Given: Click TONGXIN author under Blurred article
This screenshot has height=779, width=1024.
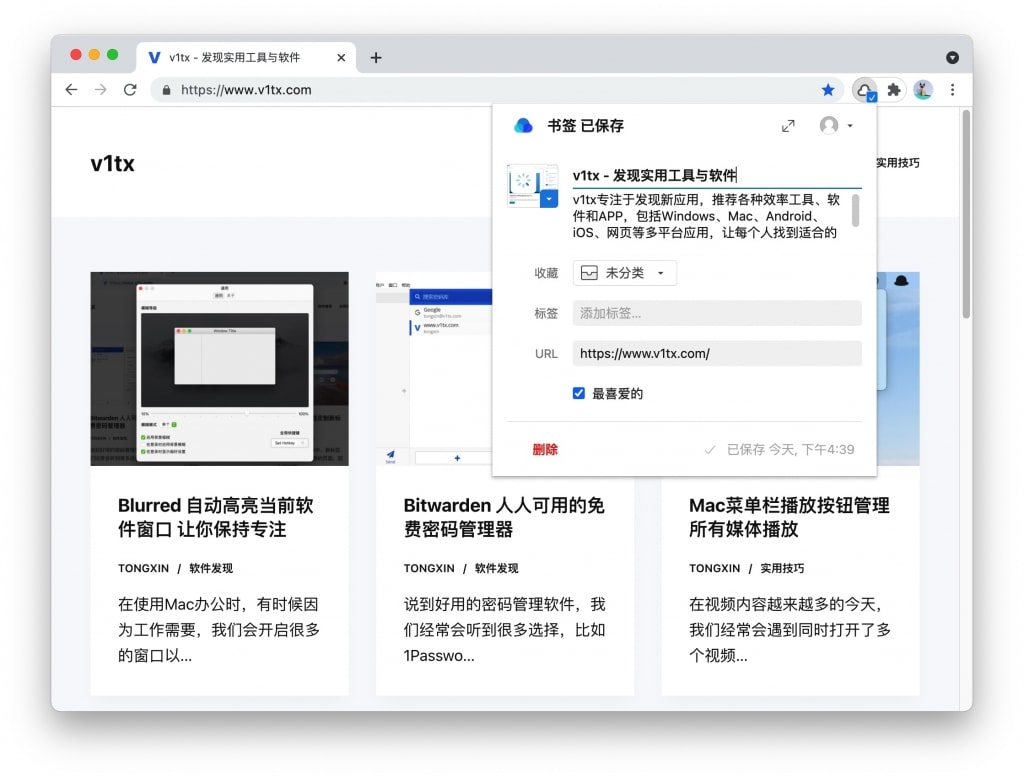Looking at the screenshot, I should (144, 568).
